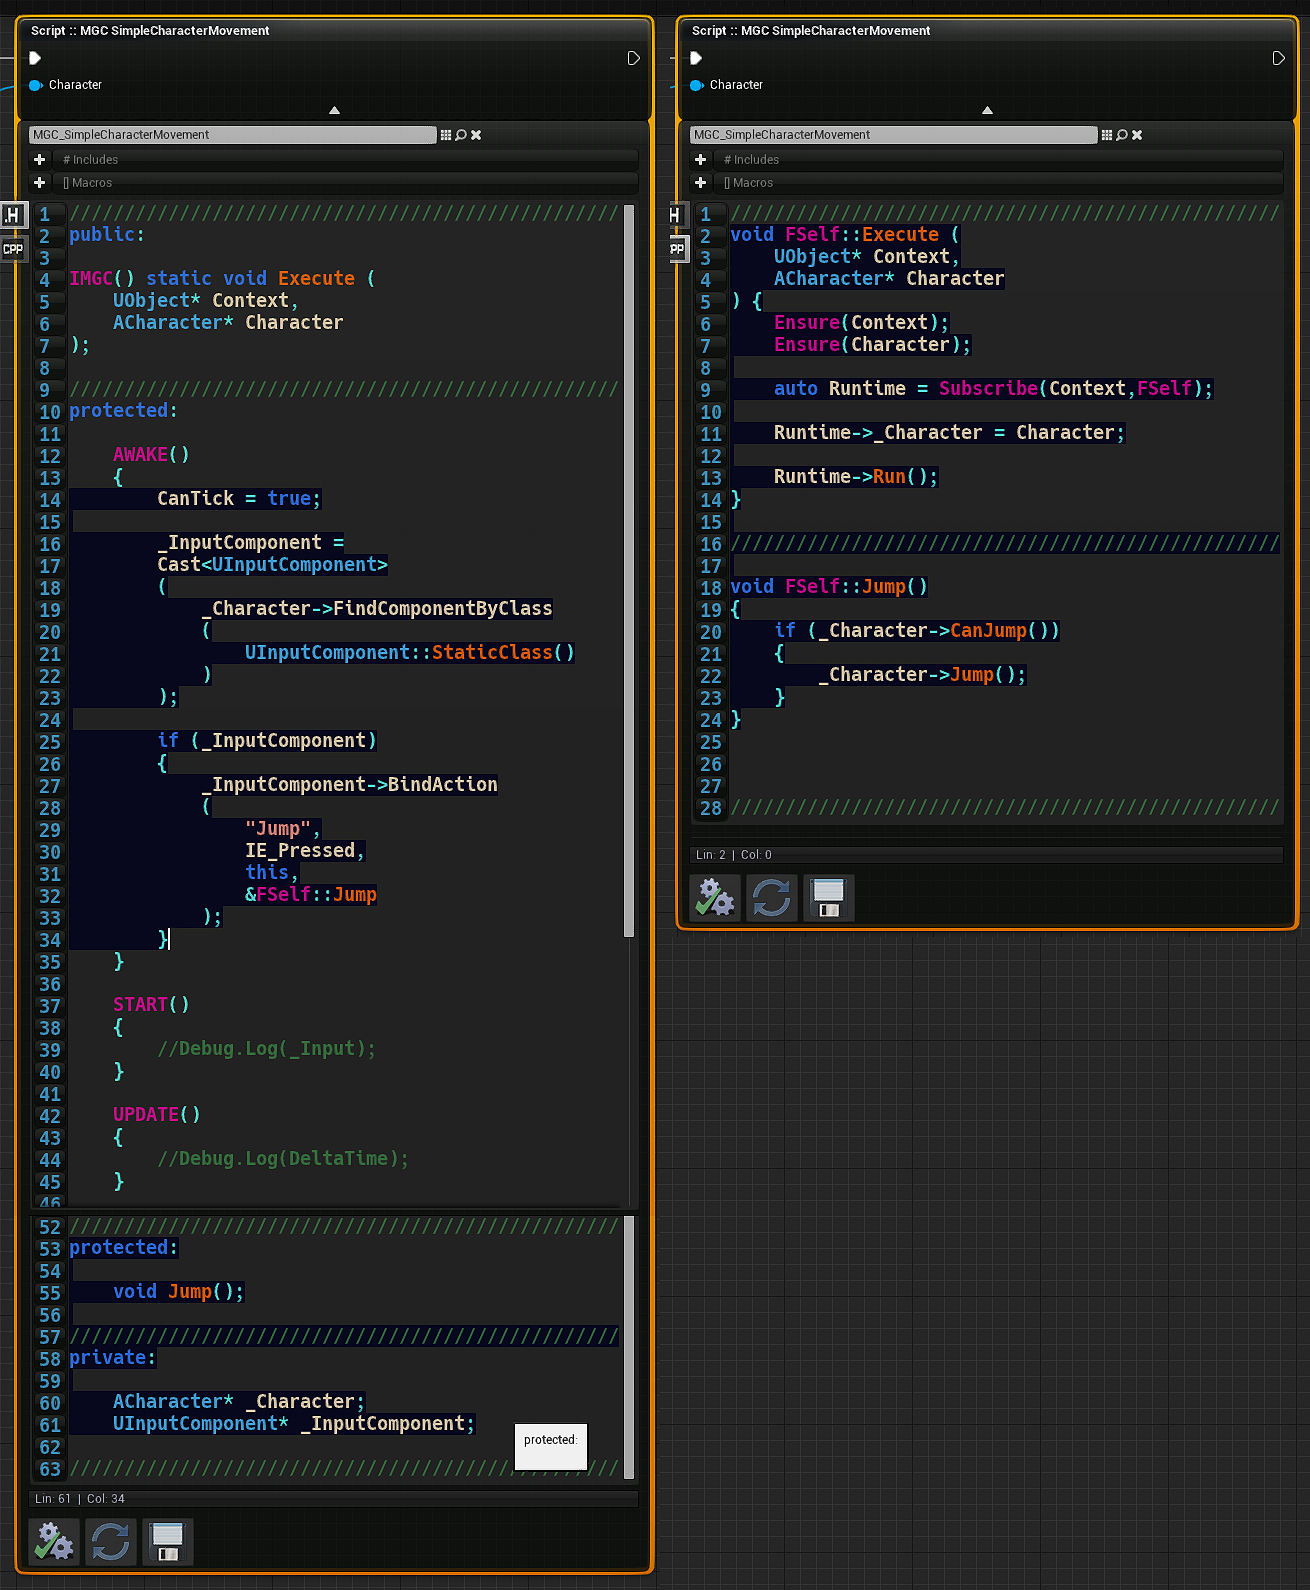Click the right node script name field
The image size is (1310, 1590).
894,135
